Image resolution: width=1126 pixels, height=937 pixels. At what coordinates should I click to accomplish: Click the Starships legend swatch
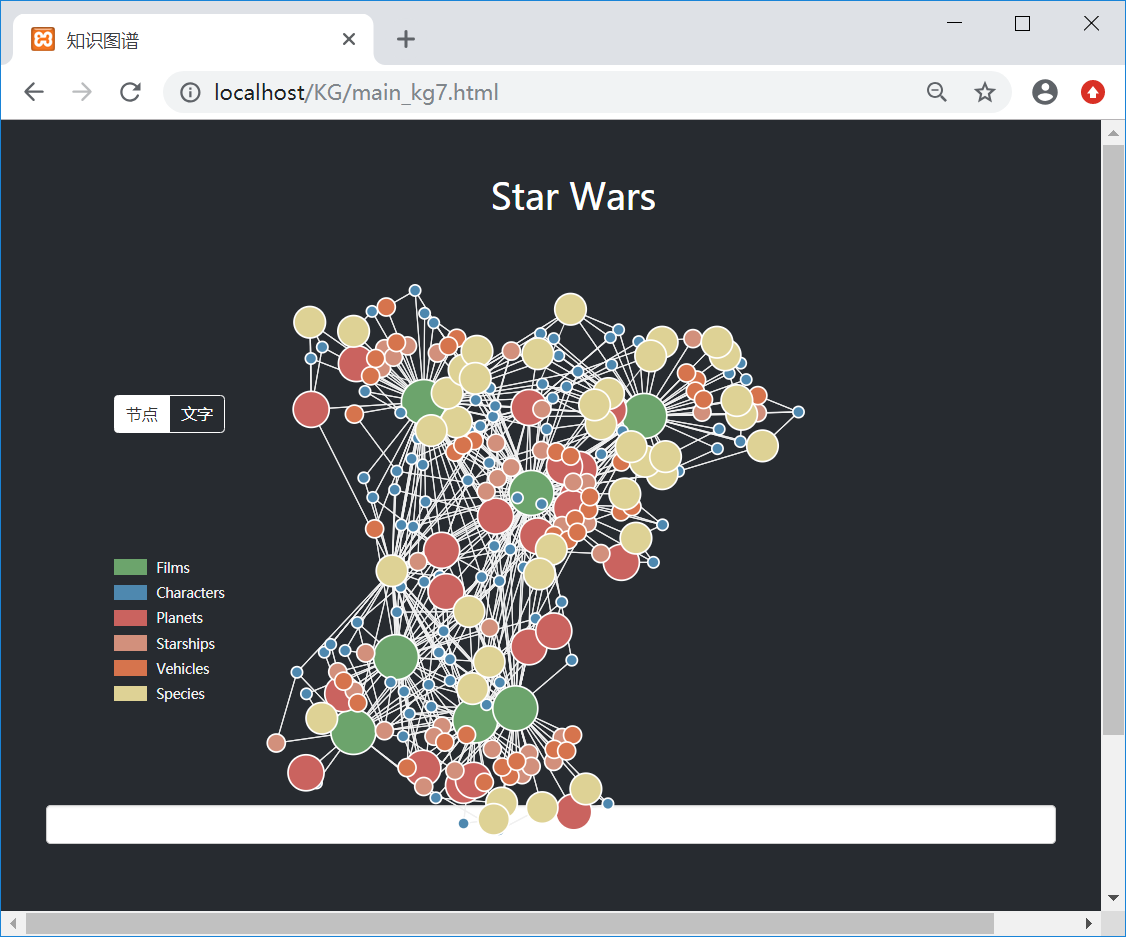(x=130, y=643)
